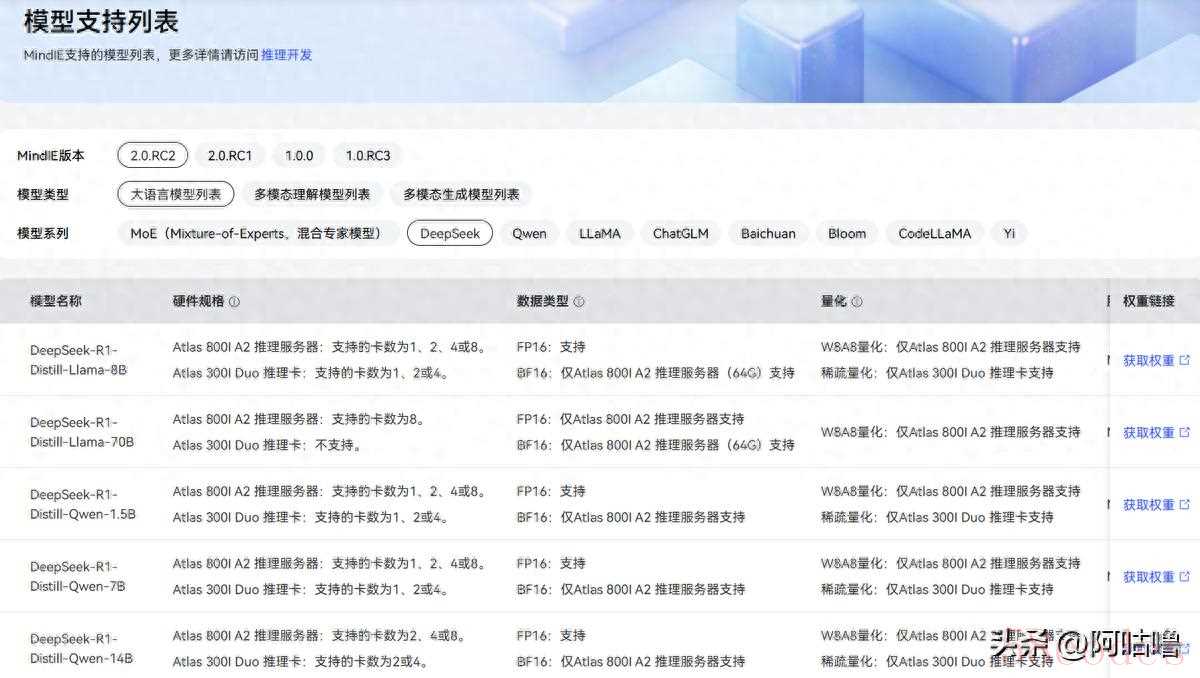This screenshot has width=1200, height=678.
Task: Choose MindIE version 1.0.0
Action: click(x=299, y=155)
